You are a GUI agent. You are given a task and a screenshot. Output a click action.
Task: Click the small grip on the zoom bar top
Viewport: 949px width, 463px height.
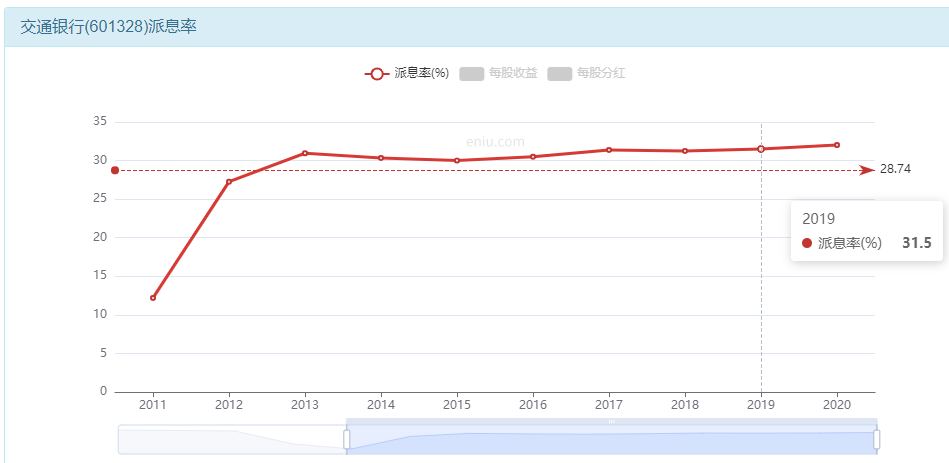coord(612,421)
